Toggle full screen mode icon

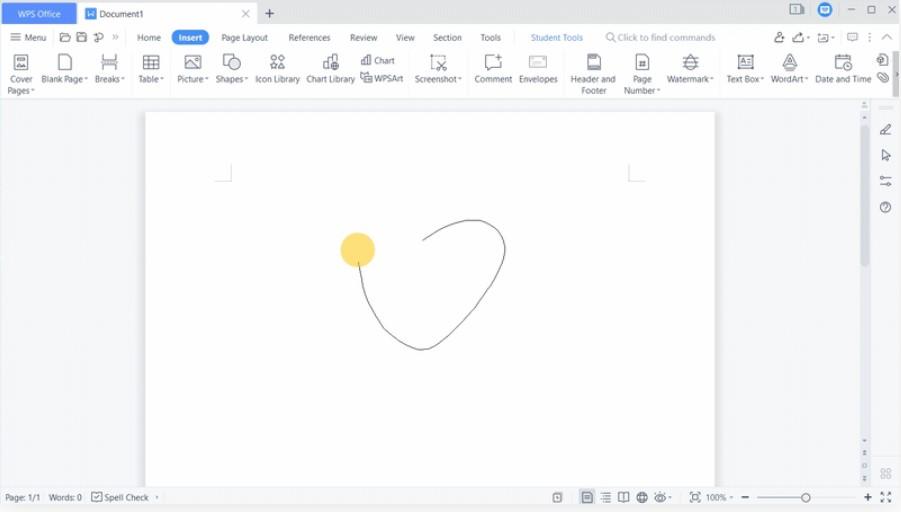(x=885, y=497)
